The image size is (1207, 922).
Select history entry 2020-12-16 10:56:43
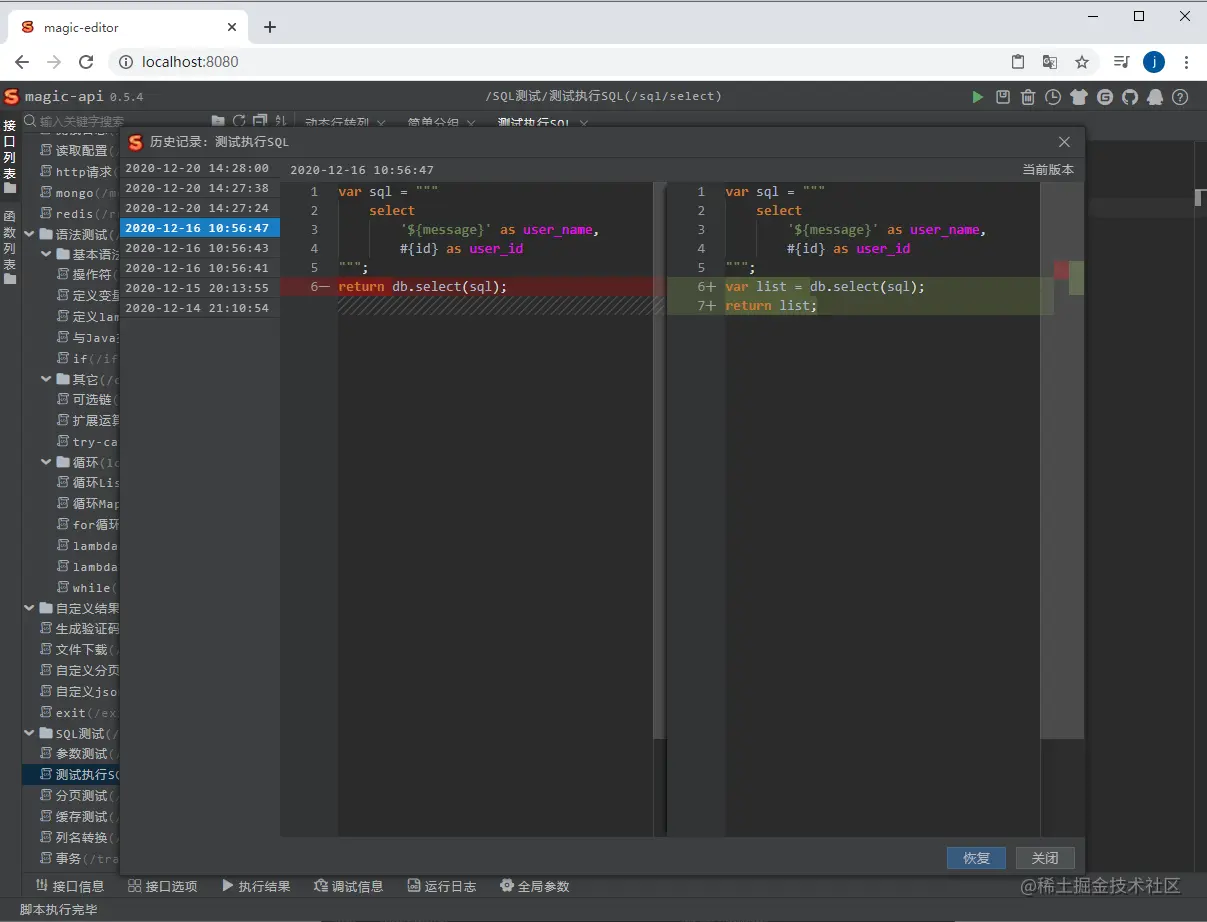pyautogui.click(x=200, y=248)
